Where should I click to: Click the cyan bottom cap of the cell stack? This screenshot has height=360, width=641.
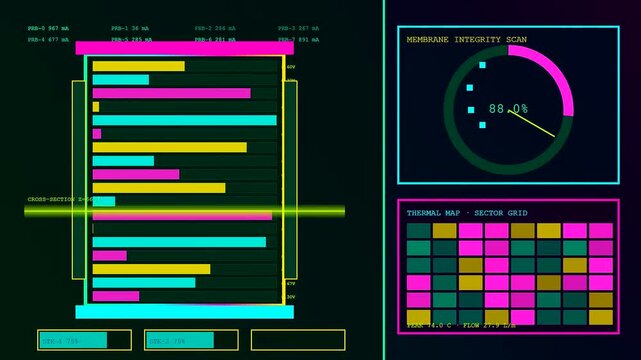point(184,312)
